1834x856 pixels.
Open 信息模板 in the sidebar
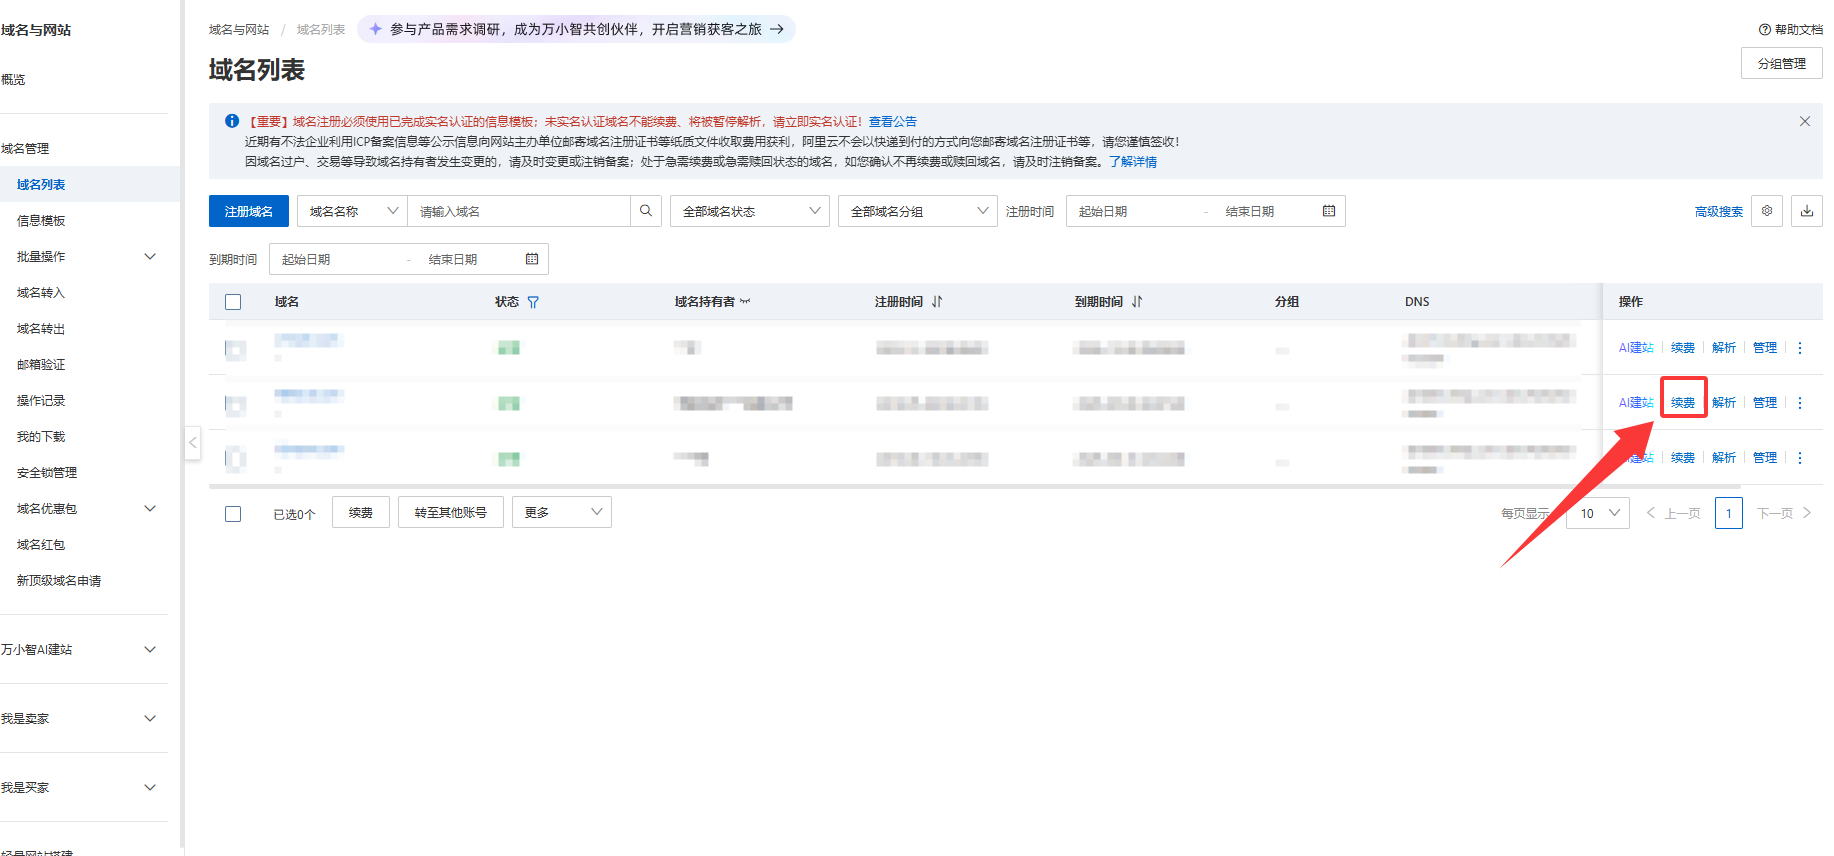click(41, 221)
